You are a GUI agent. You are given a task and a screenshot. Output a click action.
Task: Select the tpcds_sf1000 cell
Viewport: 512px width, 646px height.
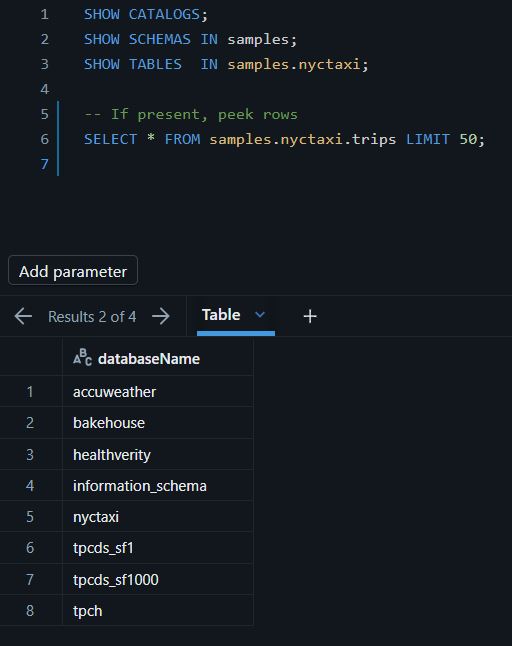(158, 579)
